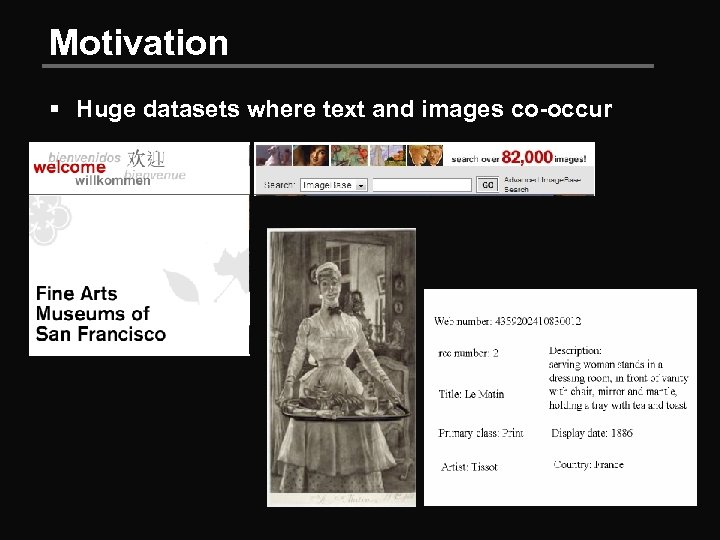The width and height of the screenshot is (720, 540).
Task: Click the 'bienvenidos' greeting text
Action: (x=84, y=158)
